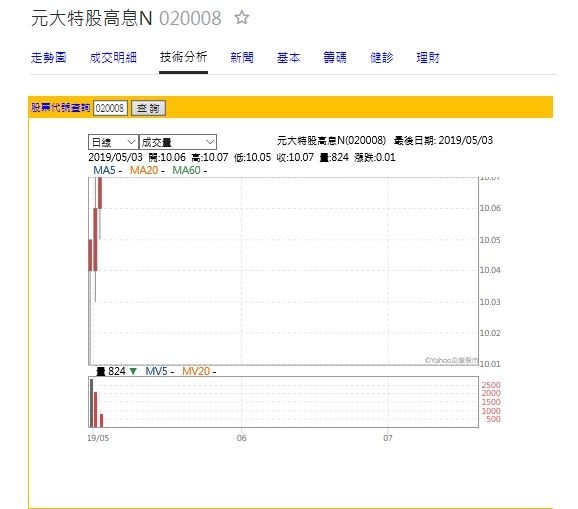Screen dimensions: 578x509
Task: Click the 19/05 date axis label
Action: coord(98,438)
